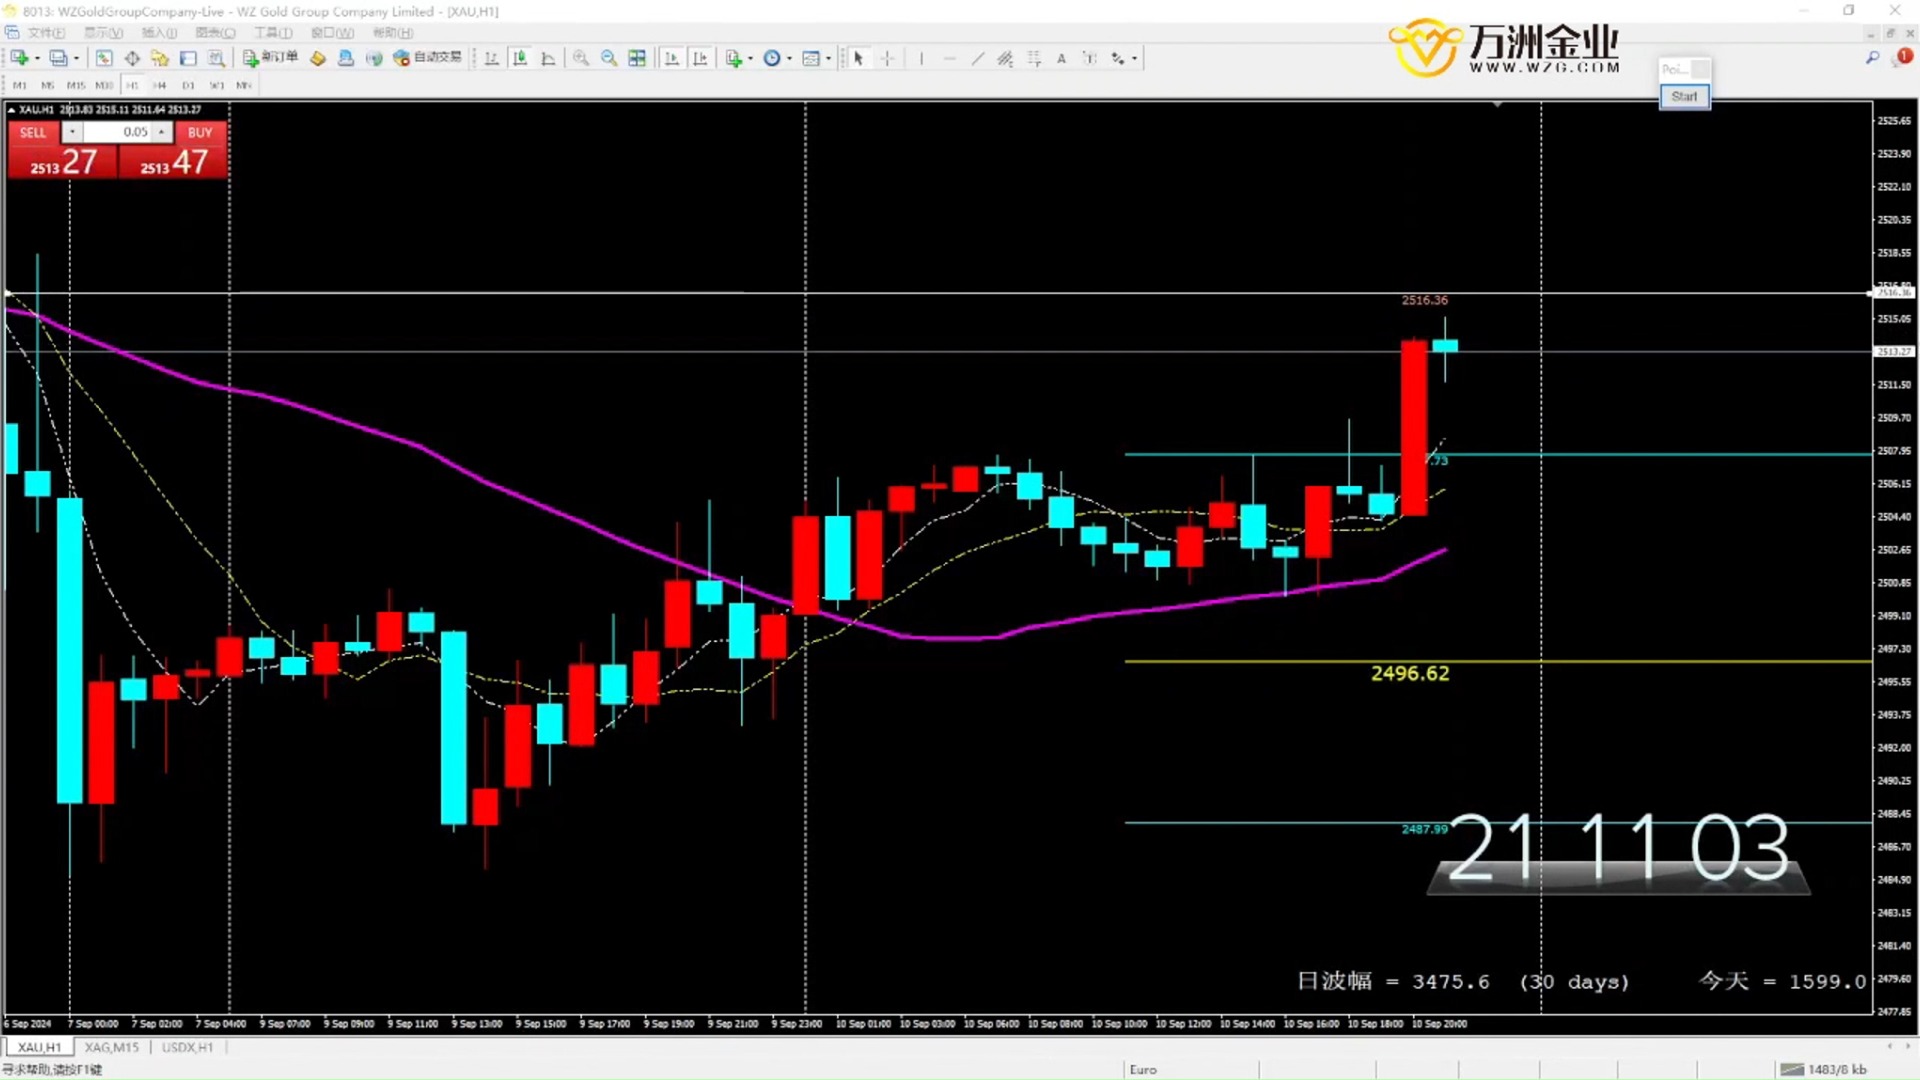Screen dimensions: 1920x1080
Task: Click the connection status 1483/8 kb
Action: 1823,1069
